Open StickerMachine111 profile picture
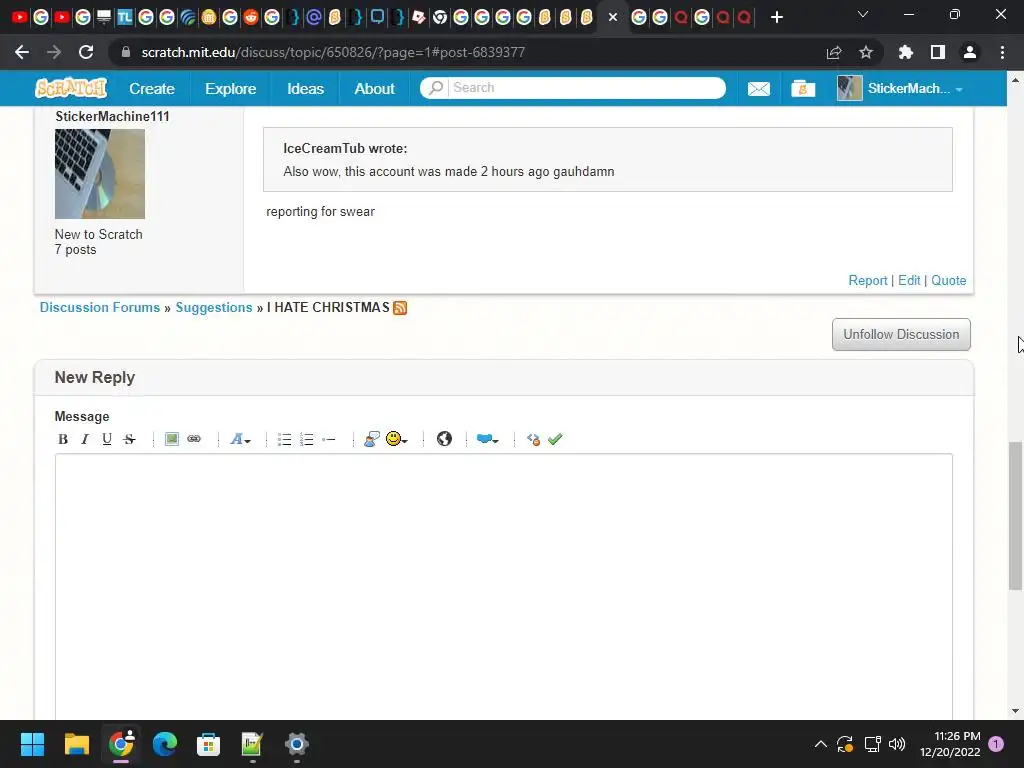This screenshot has width=1024, height=768. pyautogui.click(x=100, y=174)
